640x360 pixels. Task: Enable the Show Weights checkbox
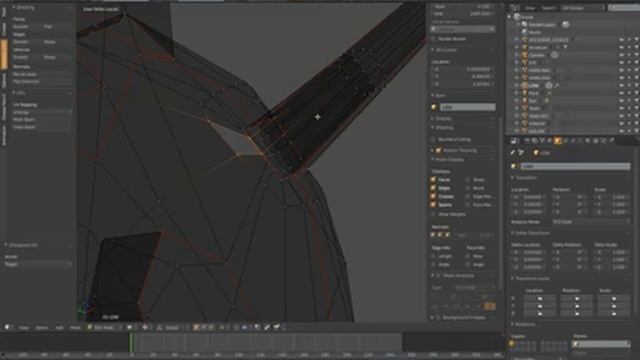433,214
